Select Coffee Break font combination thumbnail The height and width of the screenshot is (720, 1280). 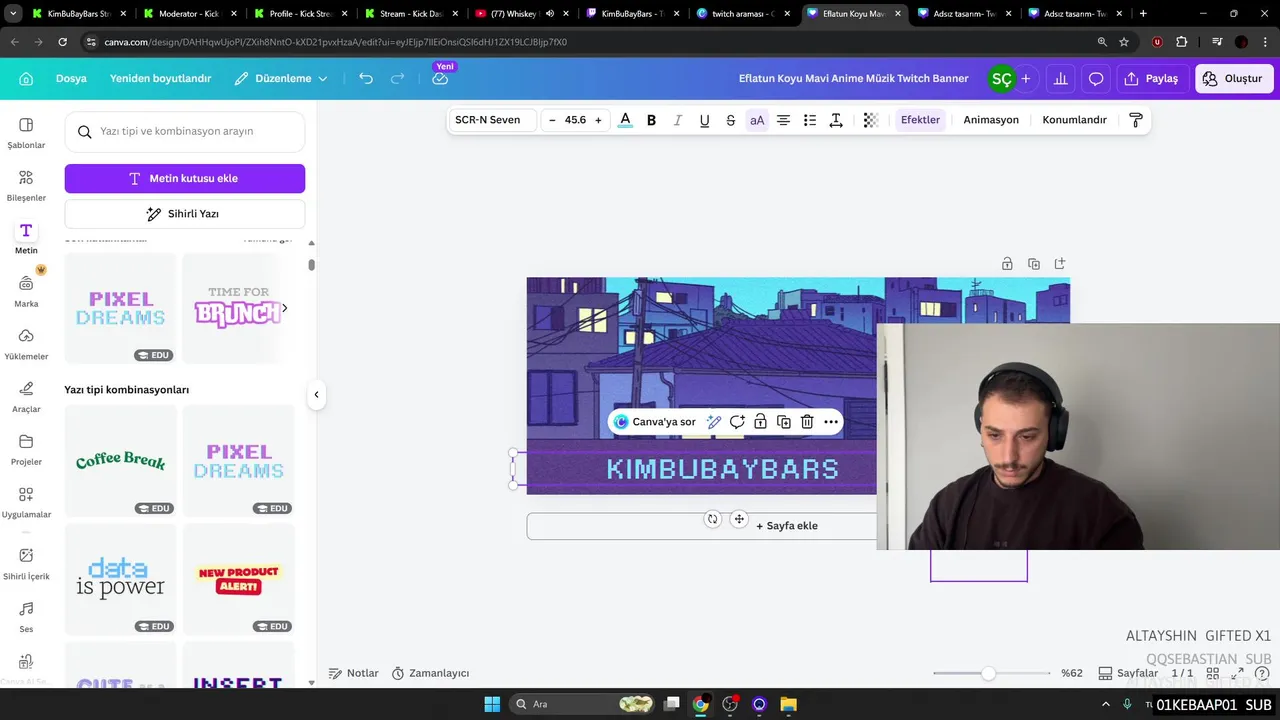120,461
